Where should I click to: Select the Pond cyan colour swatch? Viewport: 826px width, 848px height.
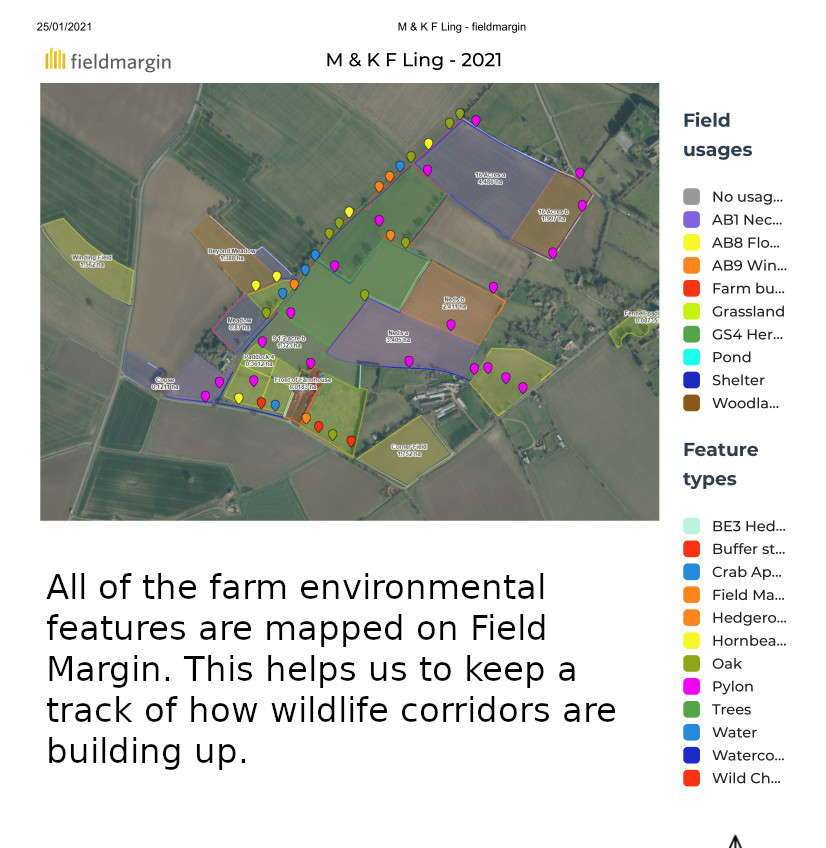691,358
